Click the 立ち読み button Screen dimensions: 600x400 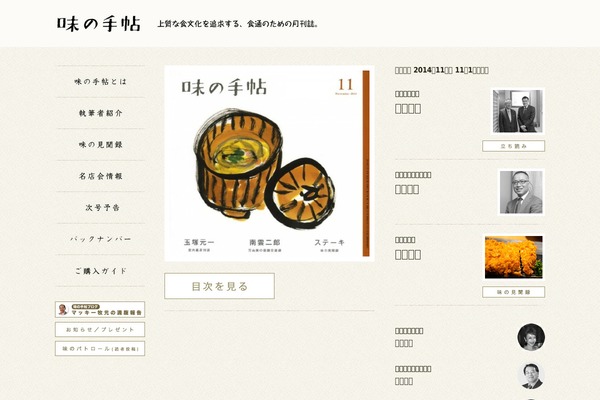tap(513, 146)
